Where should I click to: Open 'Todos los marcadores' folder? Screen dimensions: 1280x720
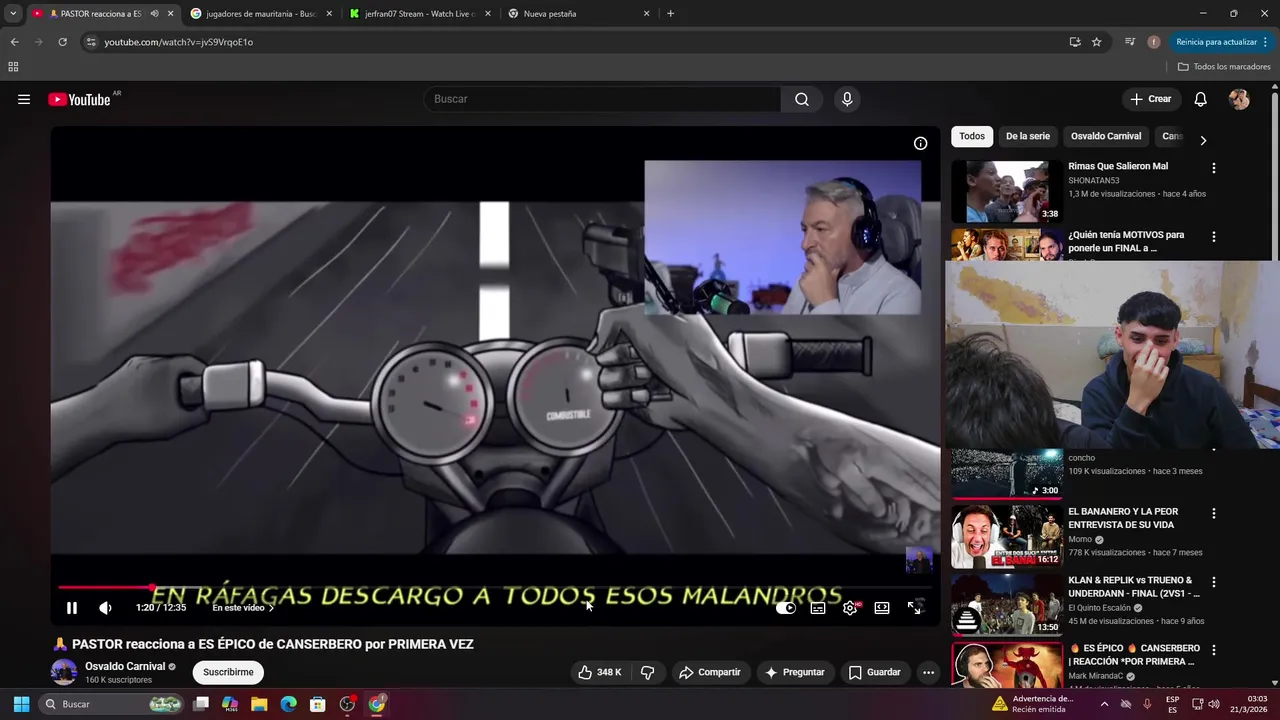[x=1224, y=67]
